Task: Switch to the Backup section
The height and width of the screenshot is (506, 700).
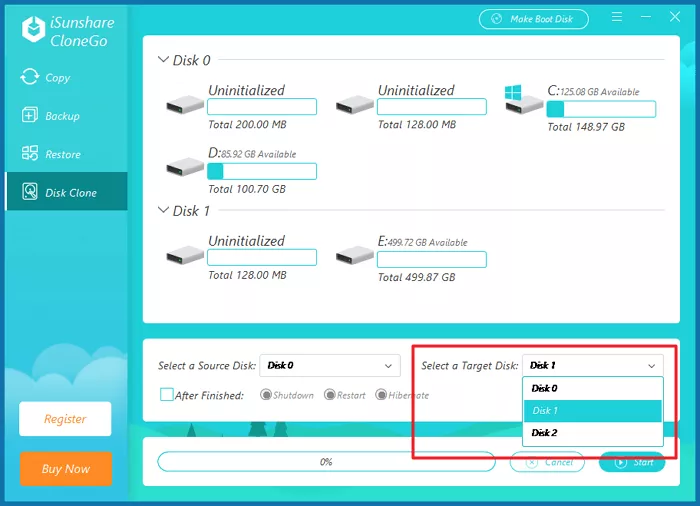Action: [x=66, y=116]
